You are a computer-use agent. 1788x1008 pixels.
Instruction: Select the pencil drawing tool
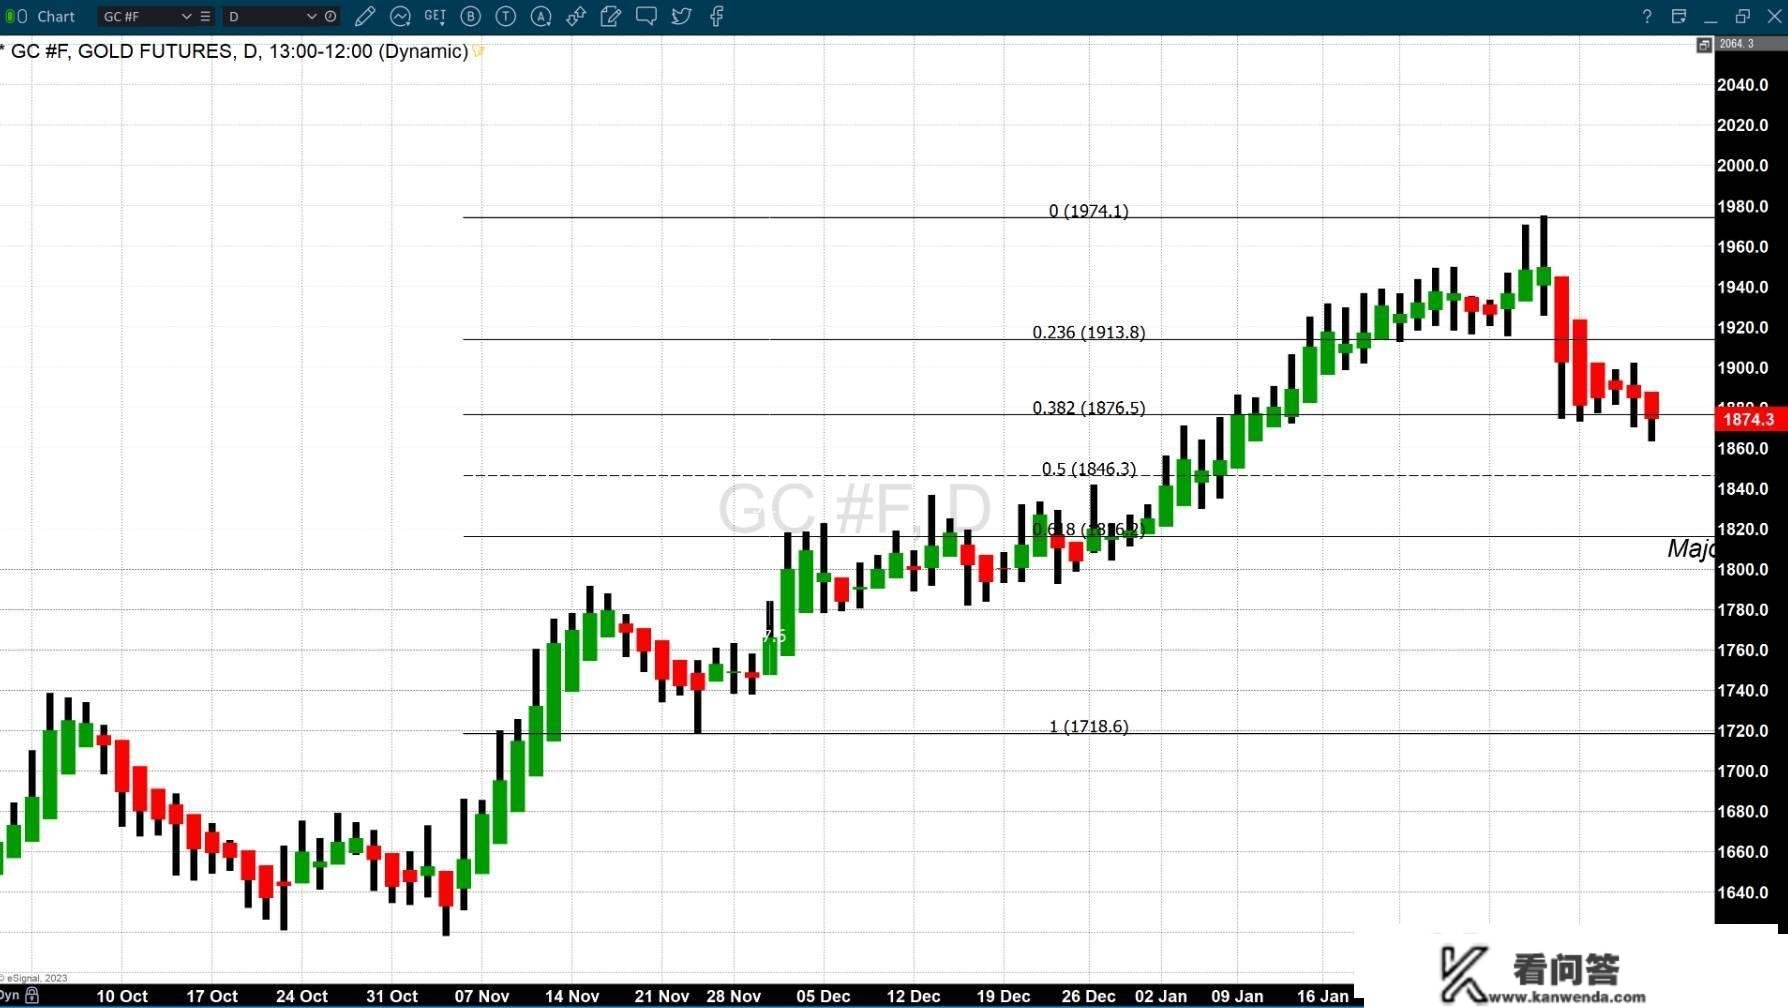365,16
